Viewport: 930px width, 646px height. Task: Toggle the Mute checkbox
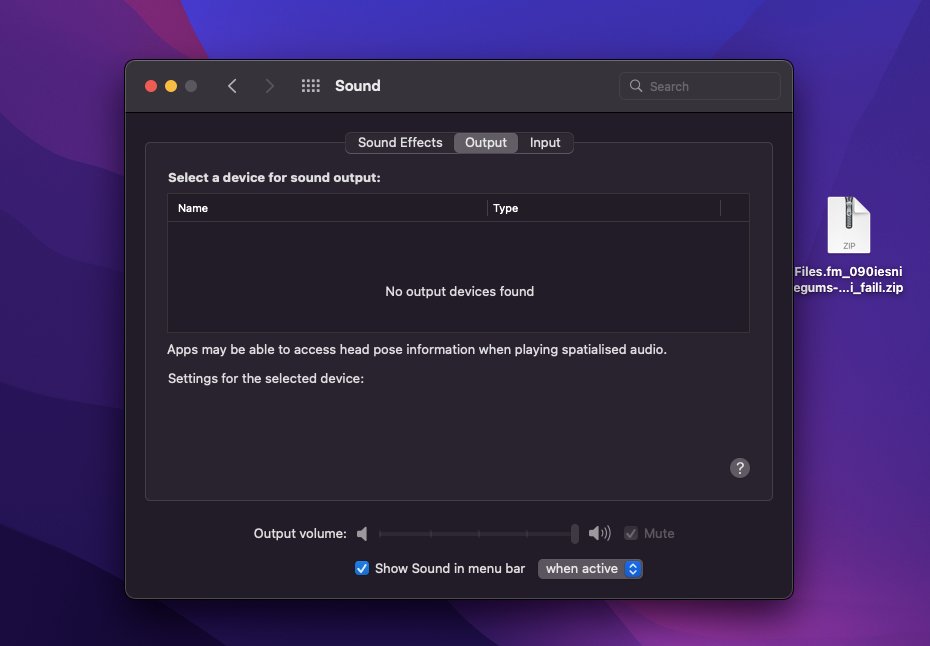point(630,533)
